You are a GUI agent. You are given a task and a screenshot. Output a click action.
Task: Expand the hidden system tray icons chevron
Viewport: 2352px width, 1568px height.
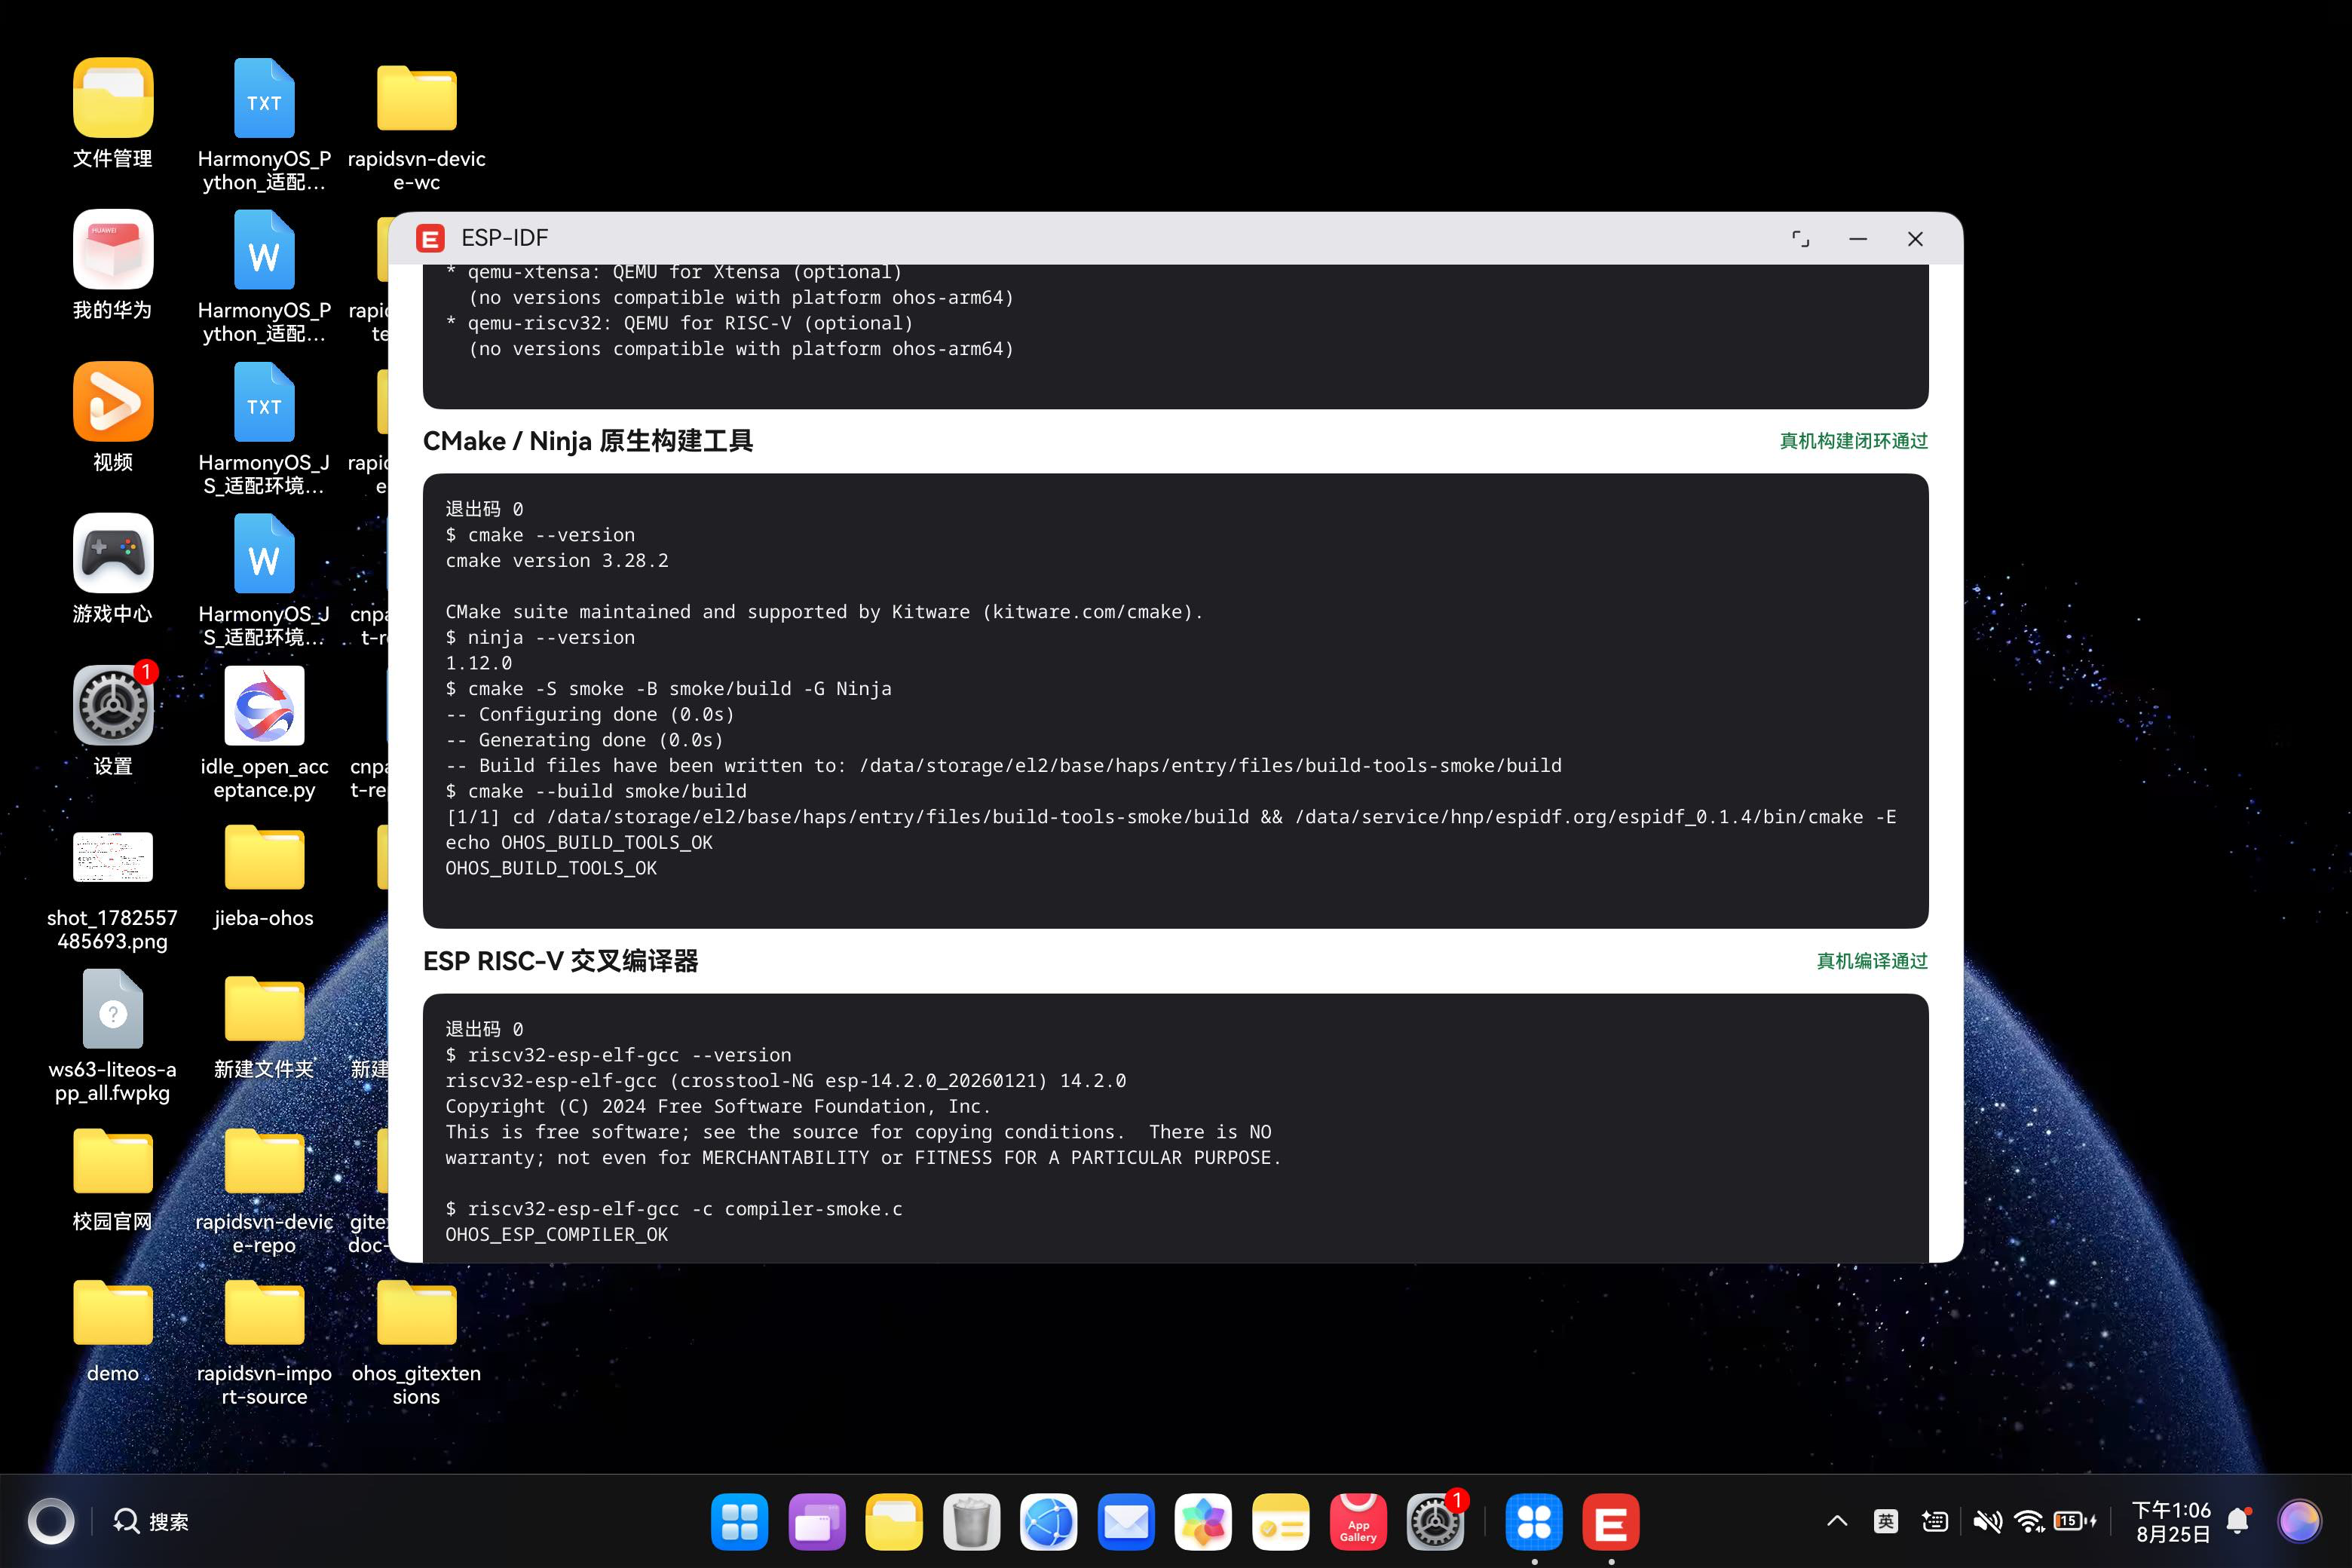[x=1837, y=1521]
